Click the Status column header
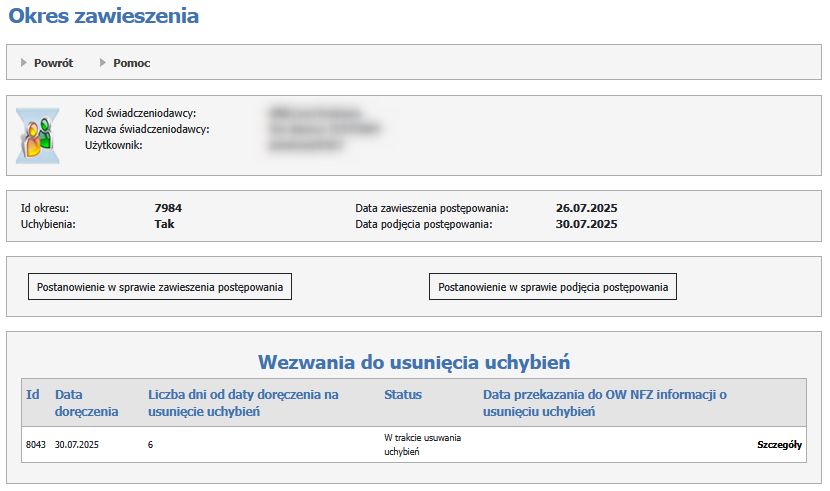Screen dimensions: 830x491 click(403, 395)
